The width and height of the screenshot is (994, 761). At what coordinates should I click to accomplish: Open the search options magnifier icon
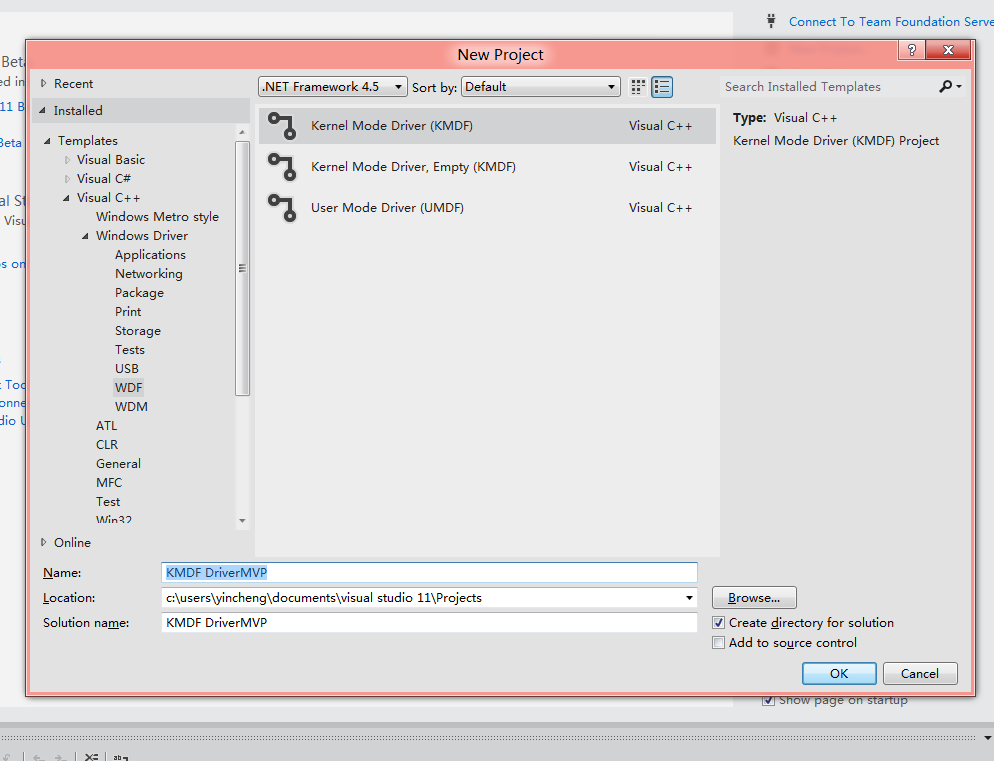[943, 86]
